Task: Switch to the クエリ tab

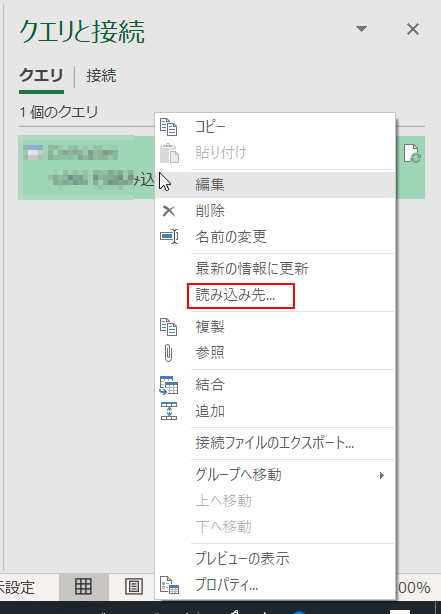Action: (42, 75)
